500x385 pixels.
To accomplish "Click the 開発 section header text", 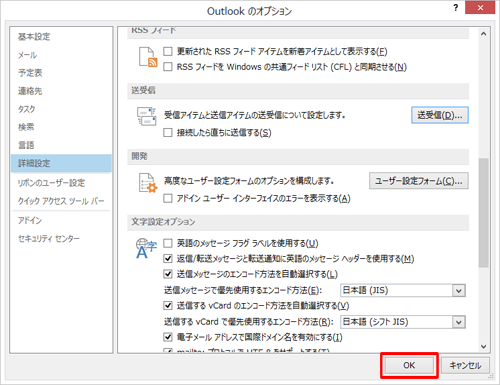I will (139, 156).
